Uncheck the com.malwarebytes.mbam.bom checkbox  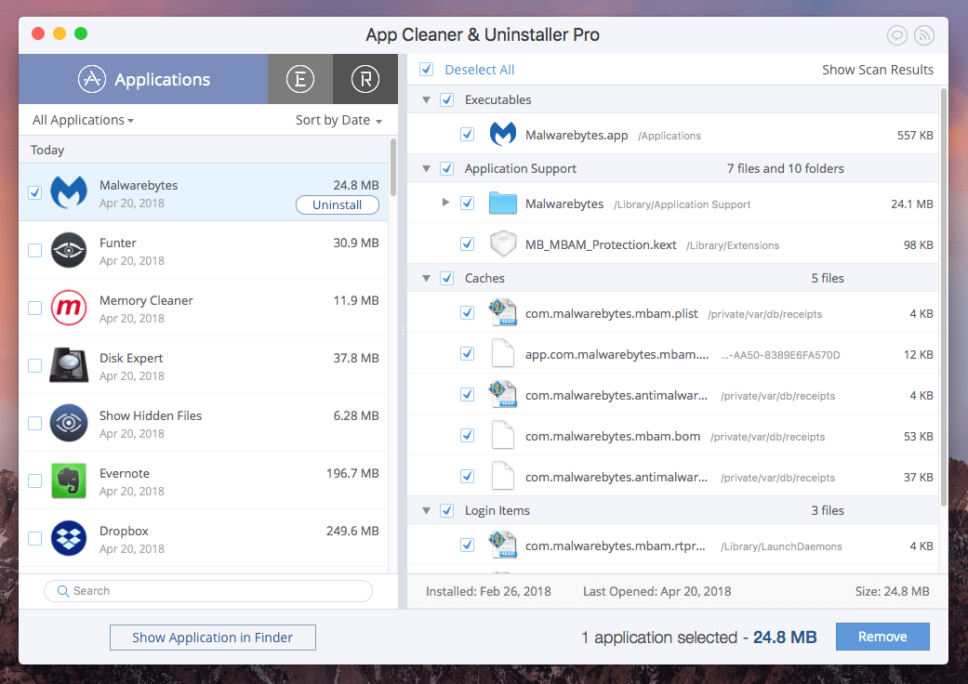point(467,435)
